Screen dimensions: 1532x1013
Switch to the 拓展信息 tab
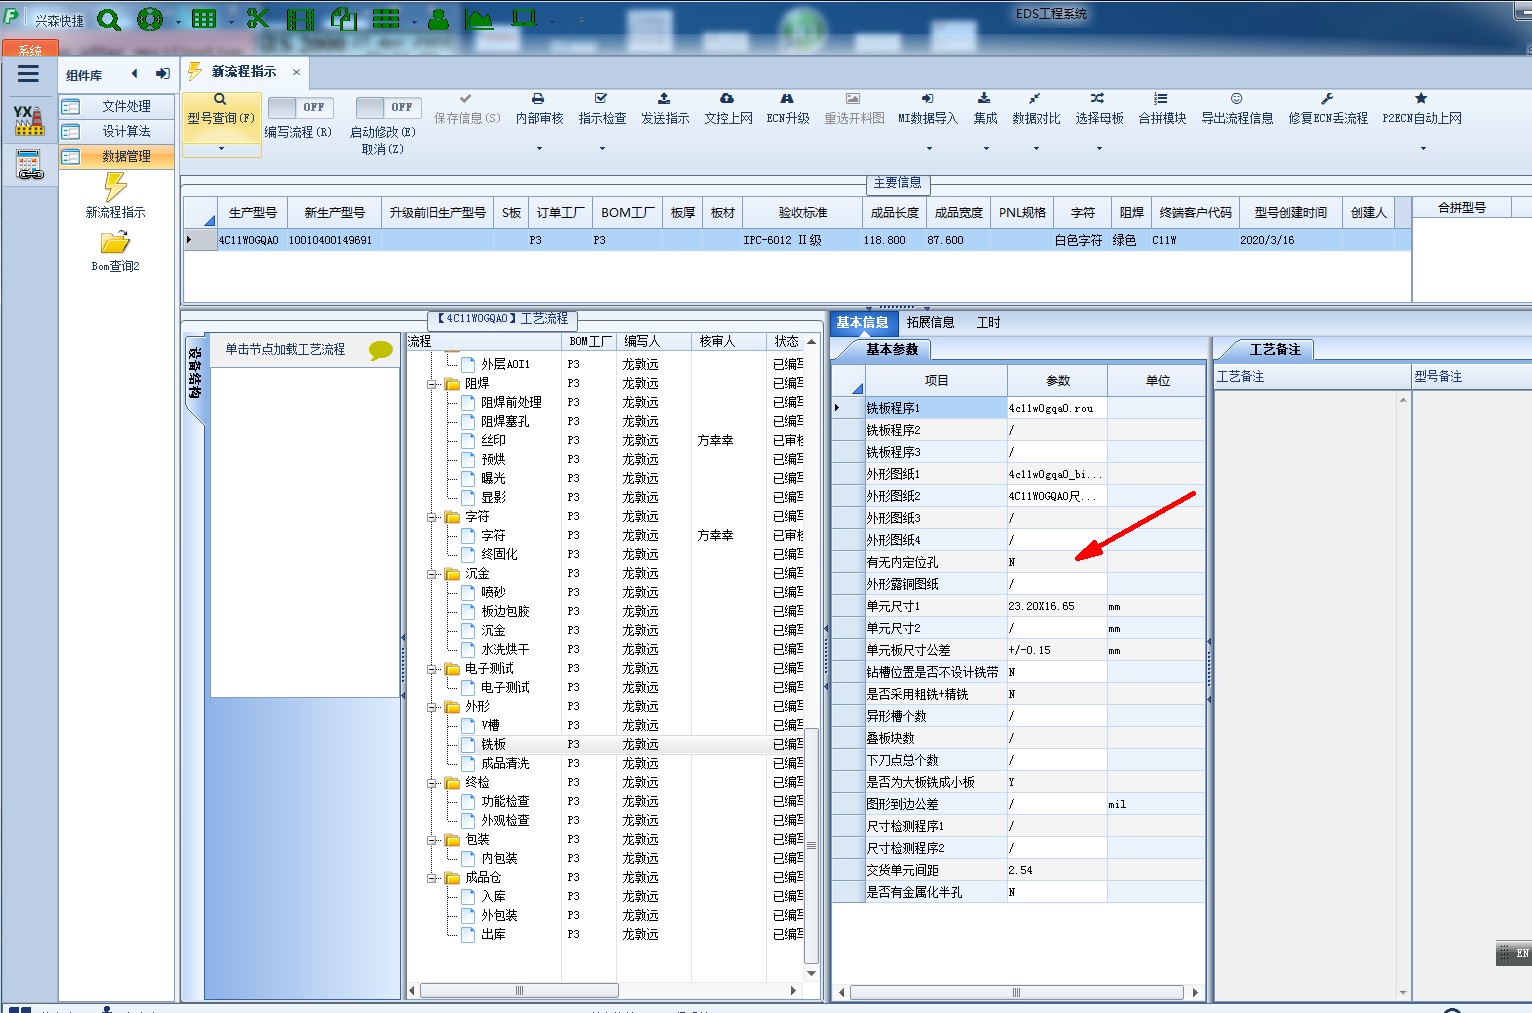coord(930,322)
